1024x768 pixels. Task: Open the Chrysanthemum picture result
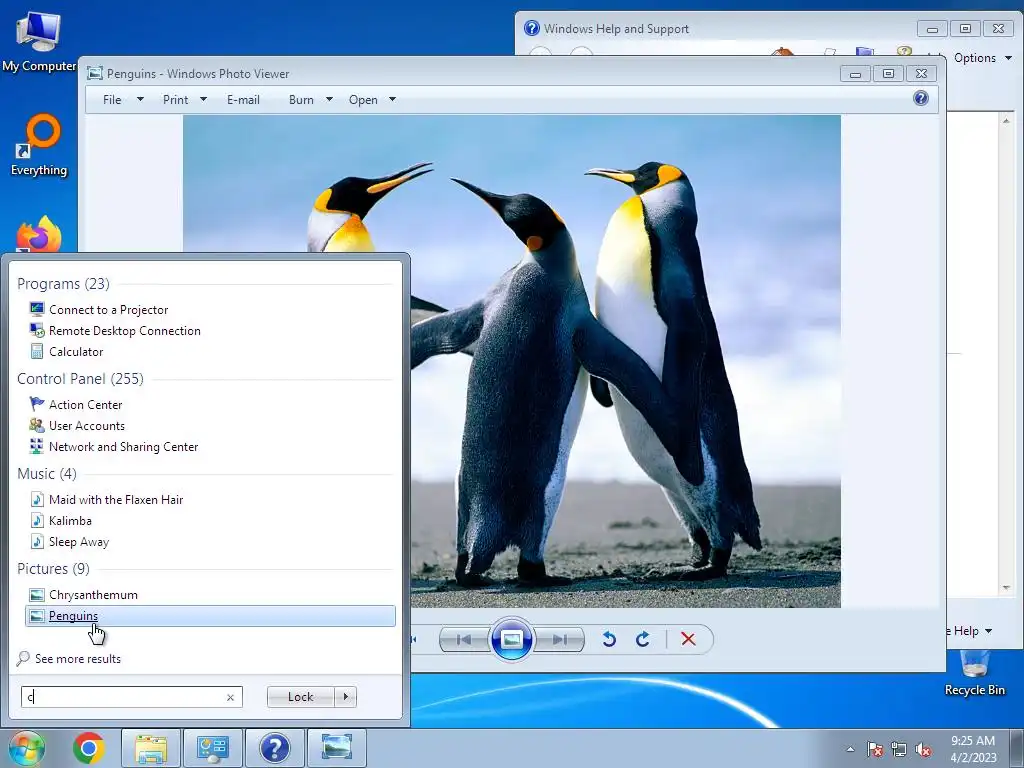(x=210, y=594)
